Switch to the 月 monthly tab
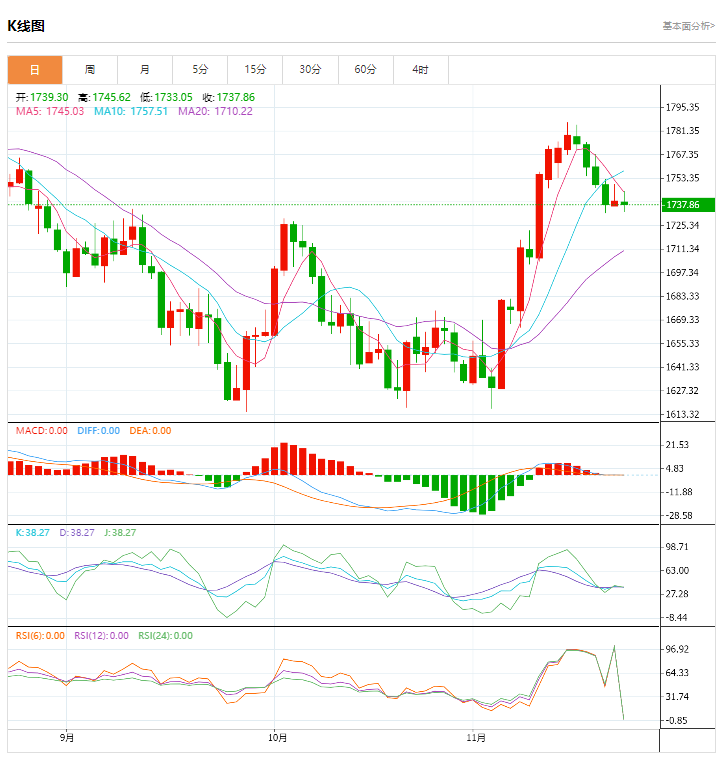The width and height of the screenshot is (718, 761). coord(145,70)
